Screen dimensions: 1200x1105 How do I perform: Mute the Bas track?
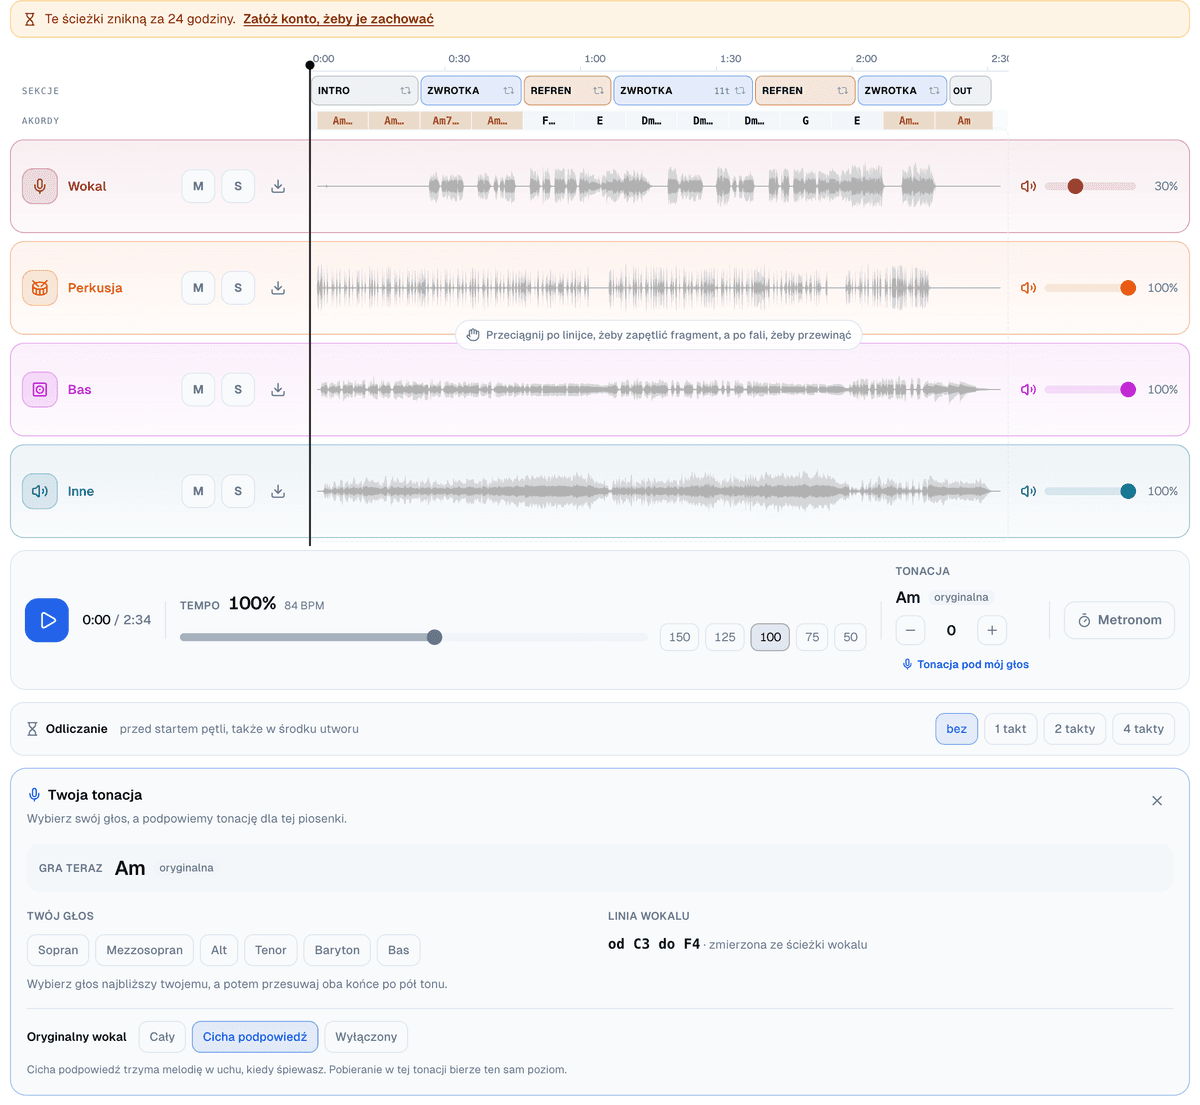(x=198, y=390)
